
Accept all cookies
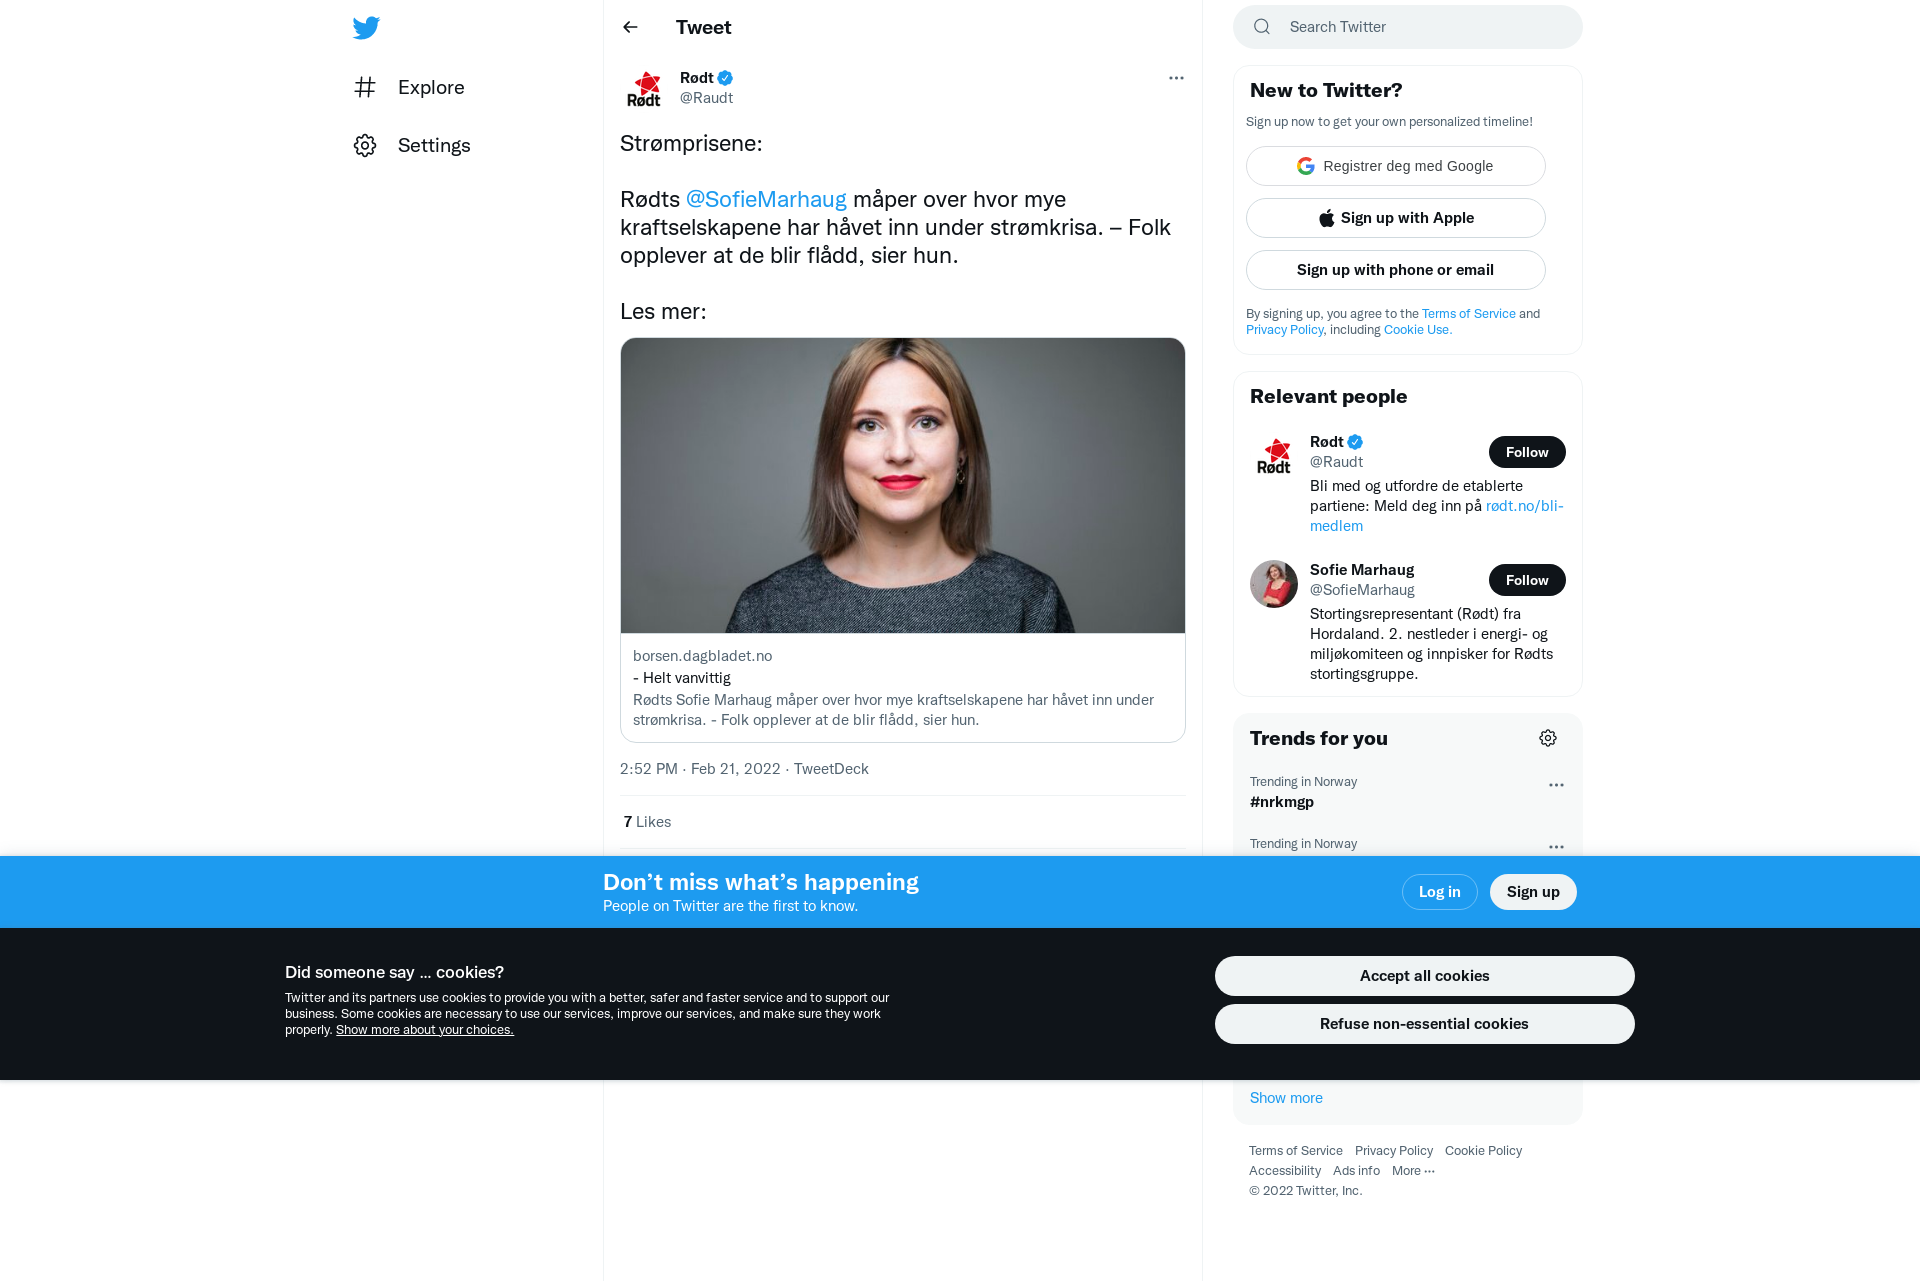coord(1425,976)
